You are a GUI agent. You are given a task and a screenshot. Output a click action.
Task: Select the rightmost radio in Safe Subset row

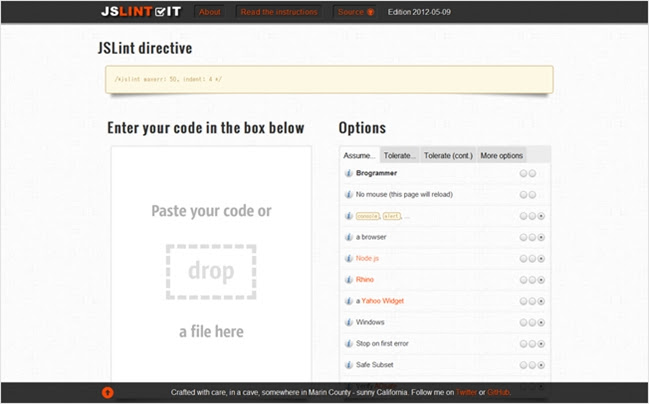coord(541,365)
